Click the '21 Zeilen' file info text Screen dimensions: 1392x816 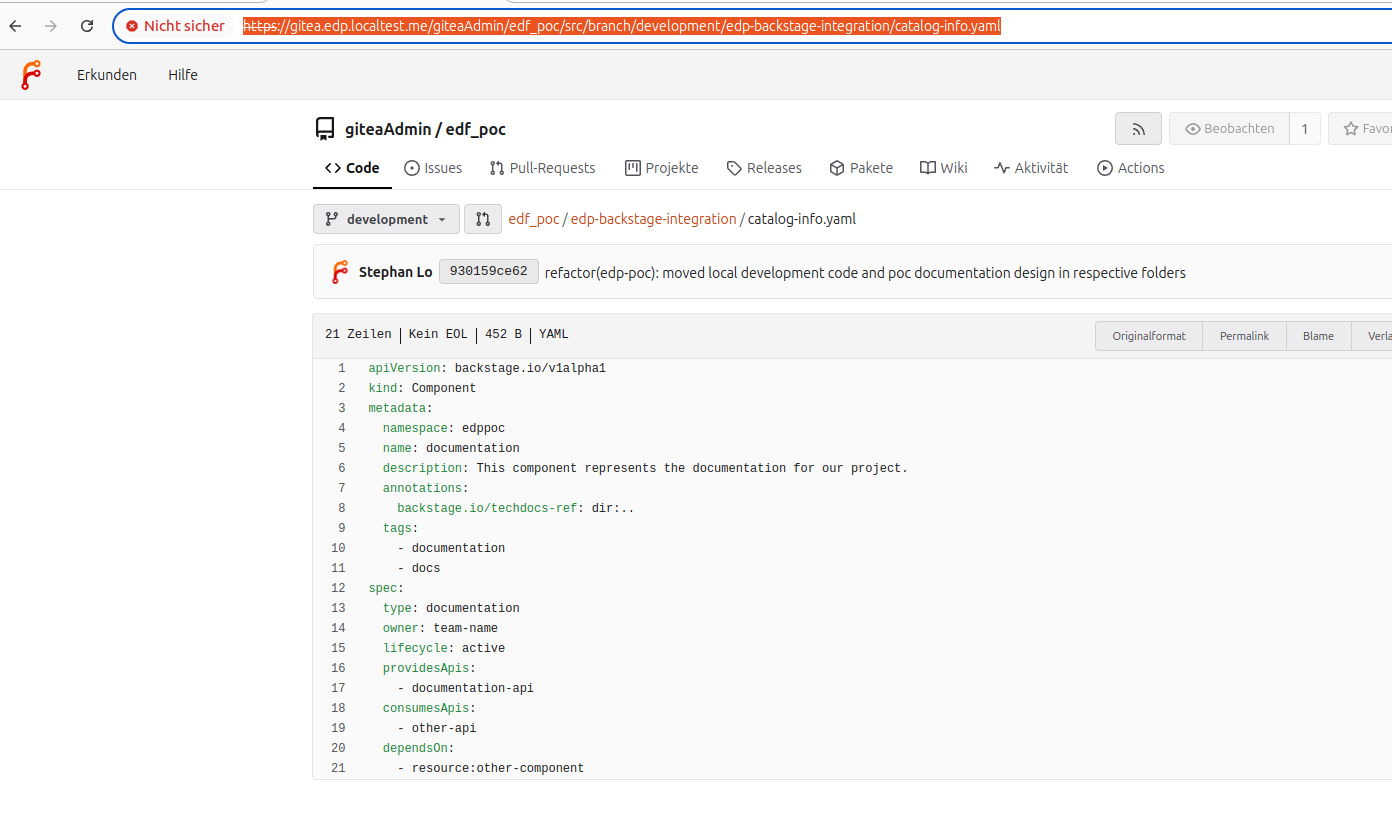[x=358, y=335]
